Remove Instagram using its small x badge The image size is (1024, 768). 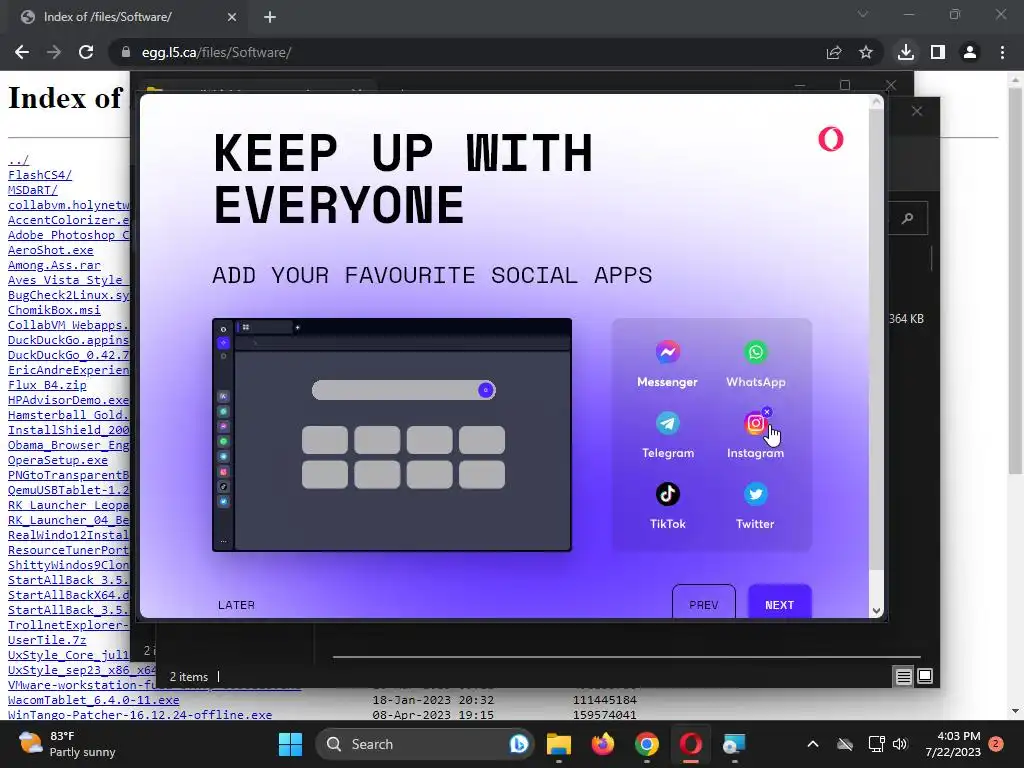[767, 412]
